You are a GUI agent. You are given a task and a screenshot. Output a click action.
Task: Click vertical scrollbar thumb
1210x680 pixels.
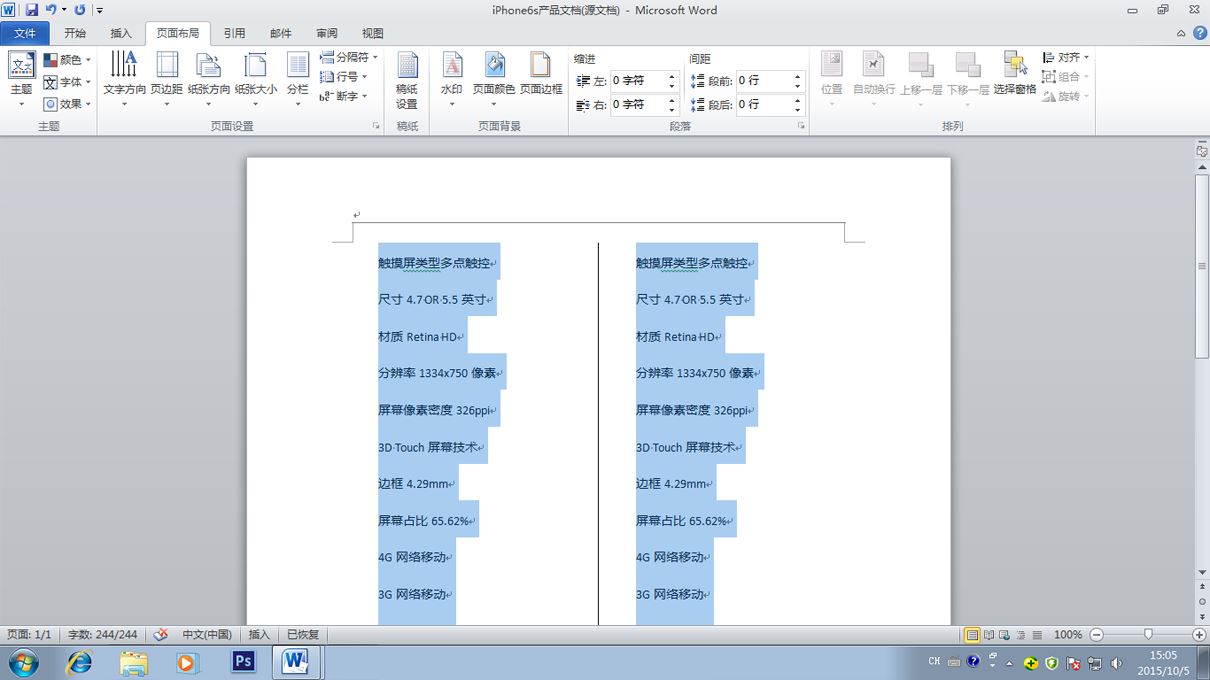[x=1202, y=267]
